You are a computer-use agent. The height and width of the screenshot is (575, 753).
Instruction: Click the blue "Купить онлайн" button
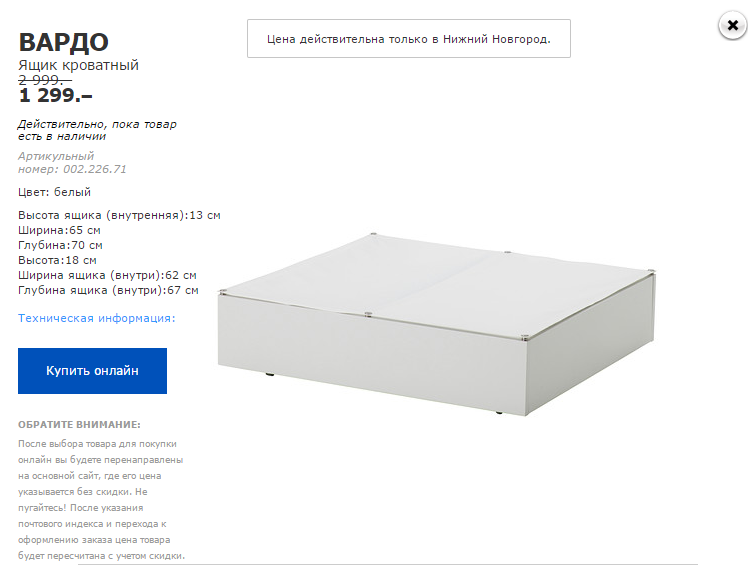[92, 371]
